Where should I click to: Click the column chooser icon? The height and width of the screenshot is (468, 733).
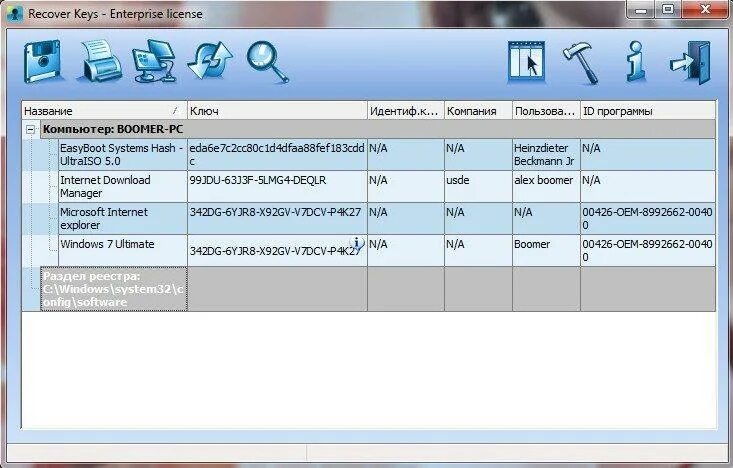tap(526, 63)
